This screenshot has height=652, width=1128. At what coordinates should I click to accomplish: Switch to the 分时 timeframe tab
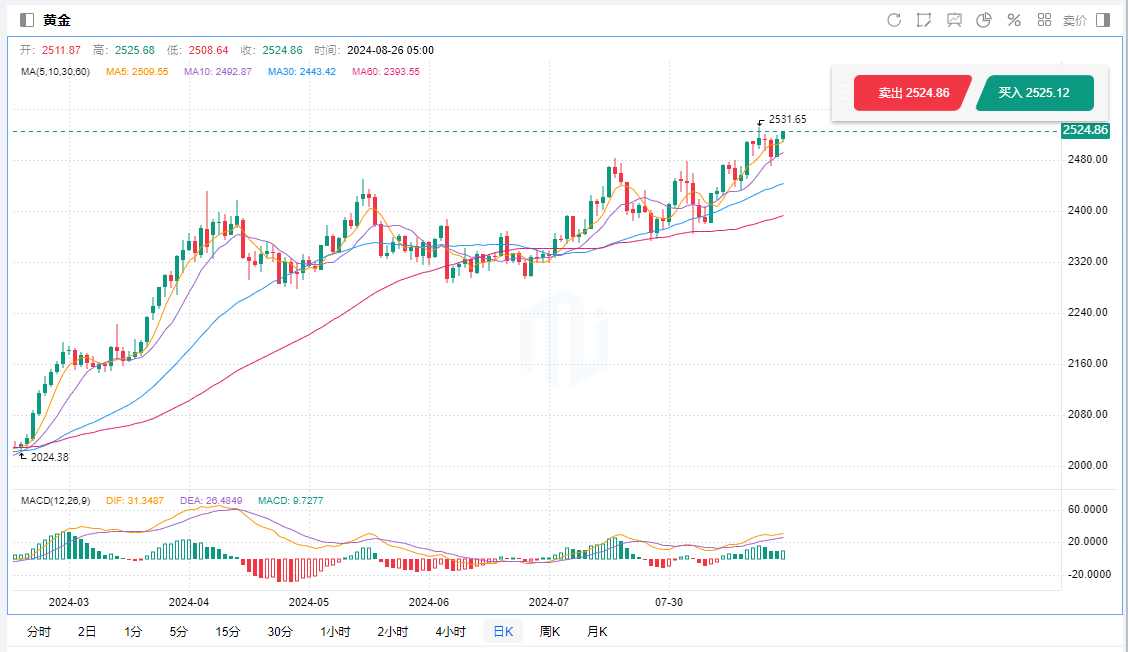tap(38, 631)
